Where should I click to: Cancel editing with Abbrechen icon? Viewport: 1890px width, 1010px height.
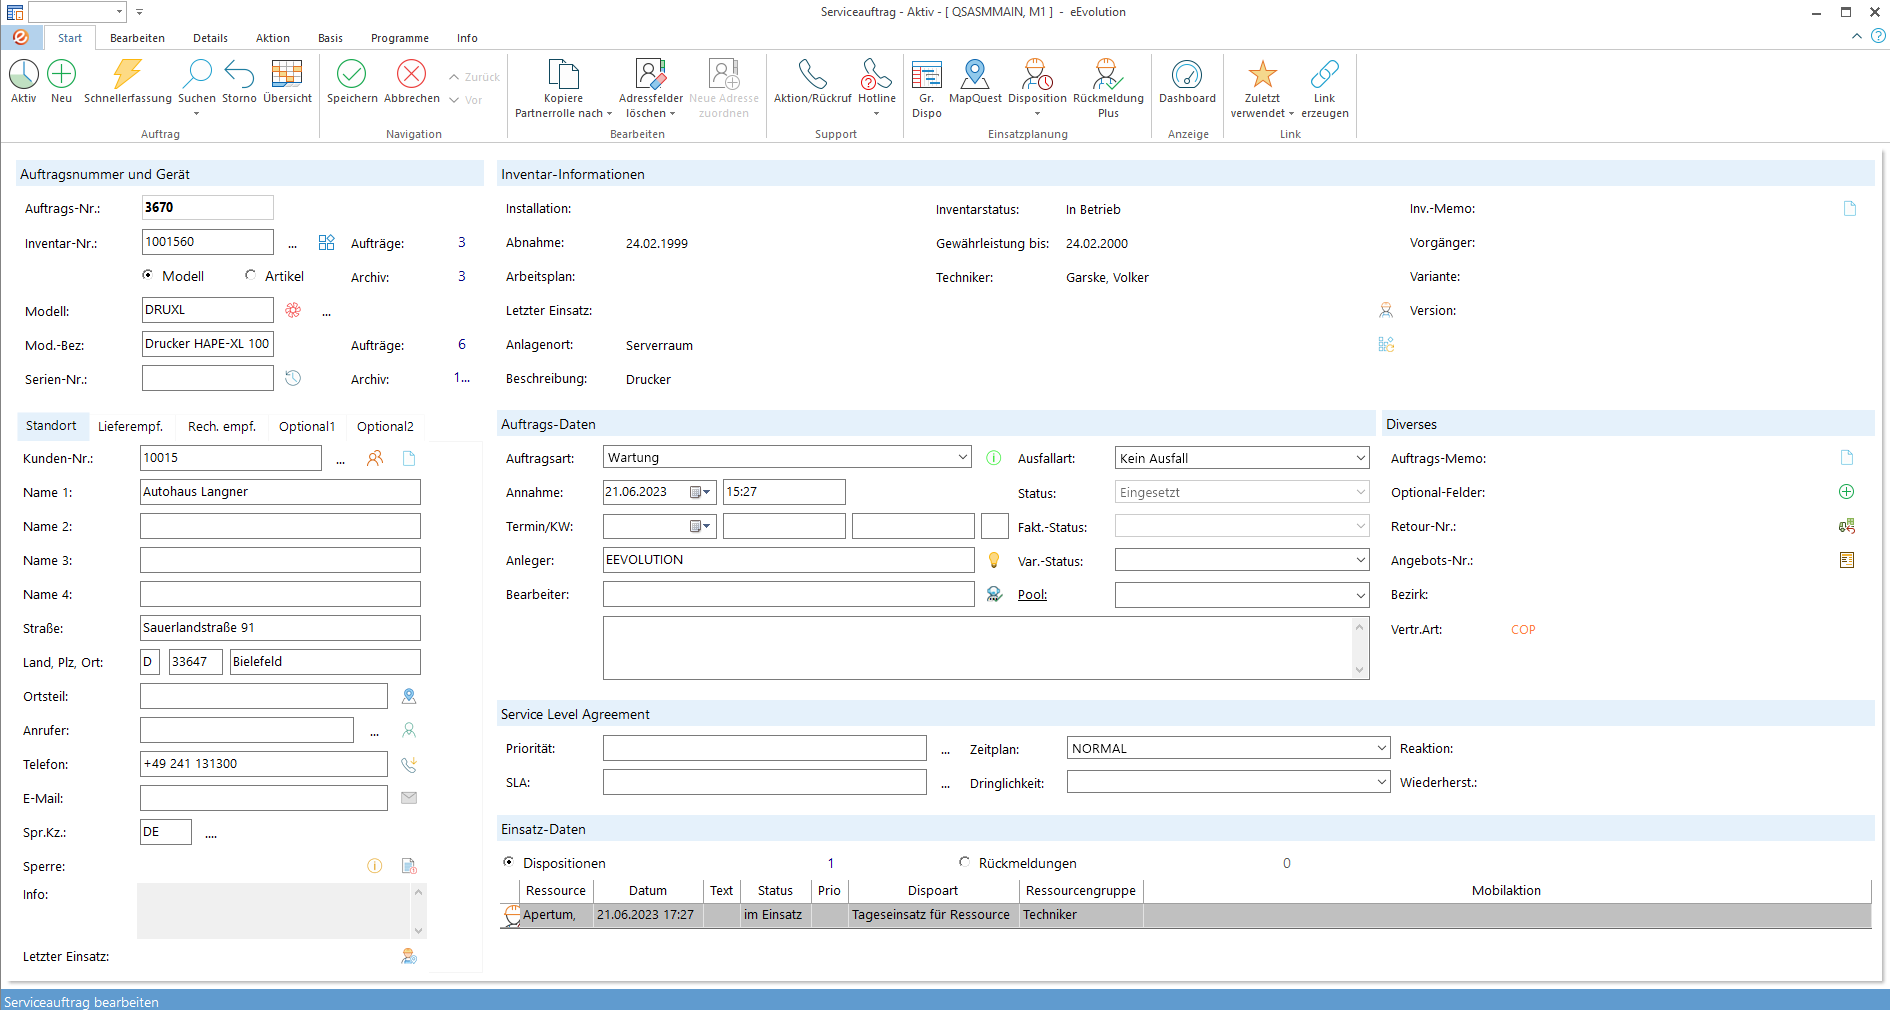click(x=412, y=74)
